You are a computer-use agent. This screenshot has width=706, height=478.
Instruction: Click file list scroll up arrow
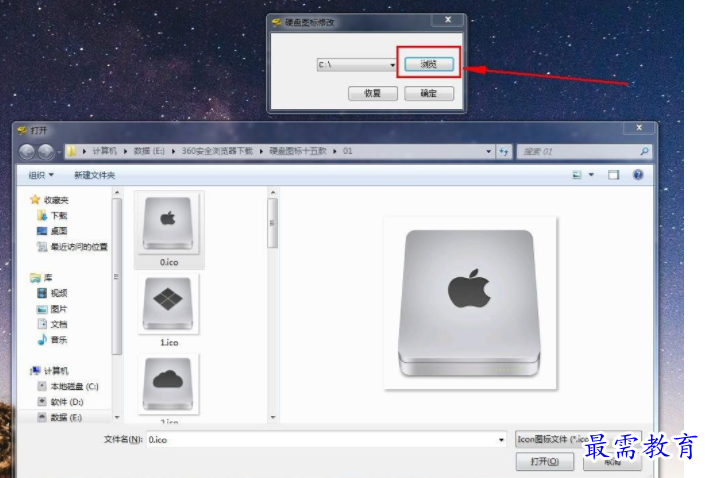pos(273,193)
